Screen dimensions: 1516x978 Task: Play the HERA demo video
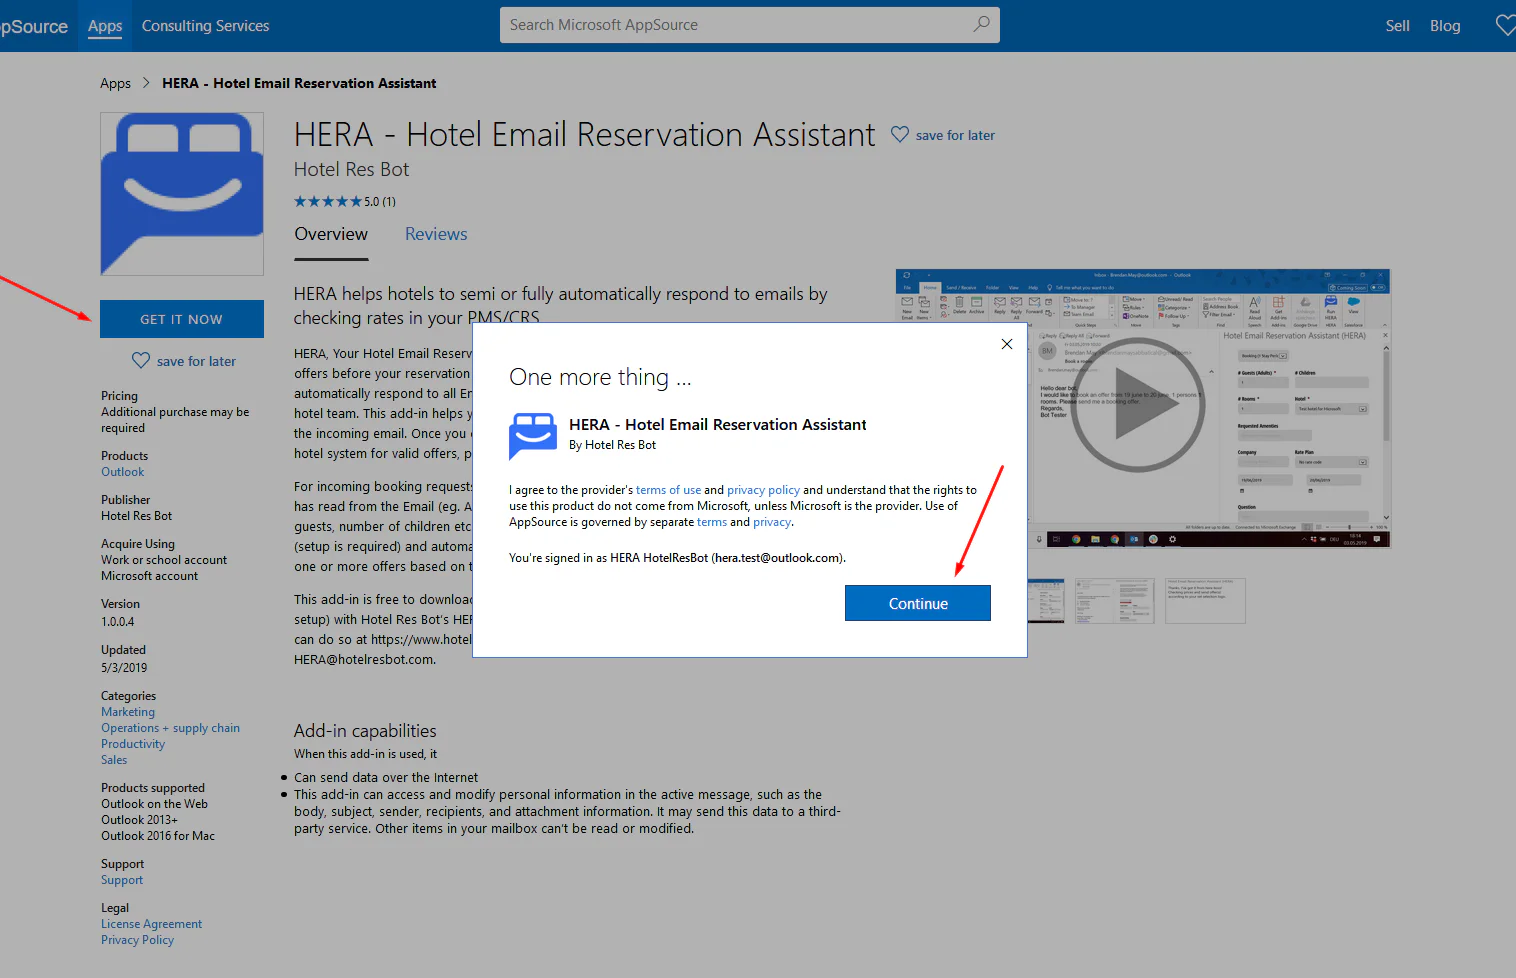coord(1138,405)
